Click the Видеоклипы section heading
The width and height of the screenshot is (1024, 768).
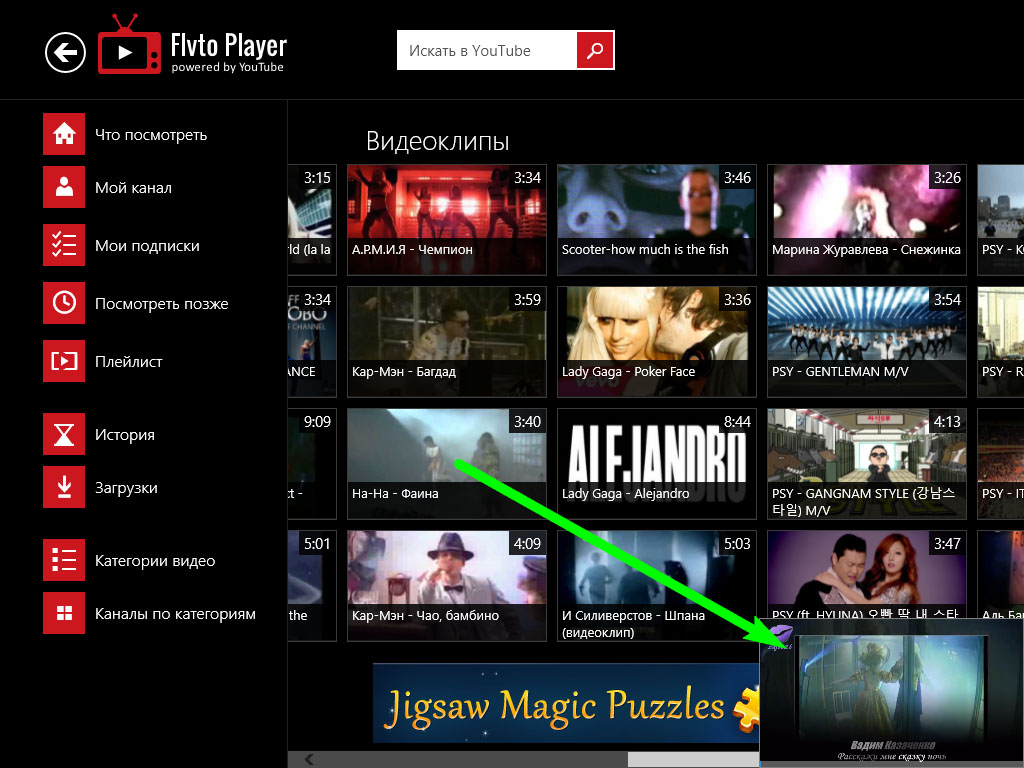point(438,141)
